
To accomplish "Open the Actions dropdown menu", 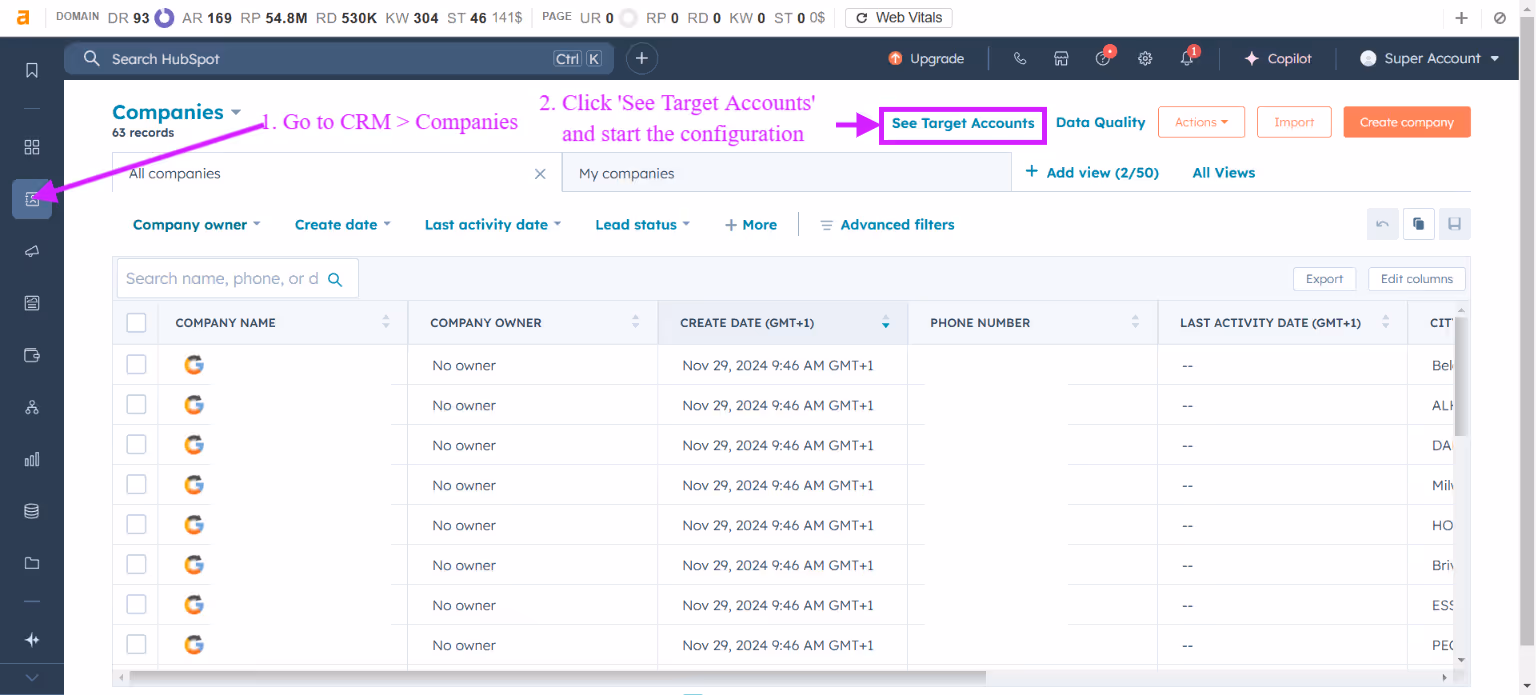I will point(1201,121).
